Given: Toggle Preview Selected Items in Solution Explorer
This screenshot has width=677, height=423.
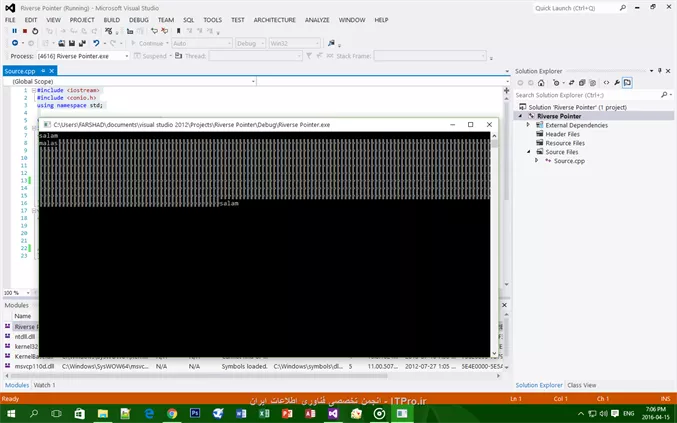Looking at the screenshot, I should pos(627,83).
